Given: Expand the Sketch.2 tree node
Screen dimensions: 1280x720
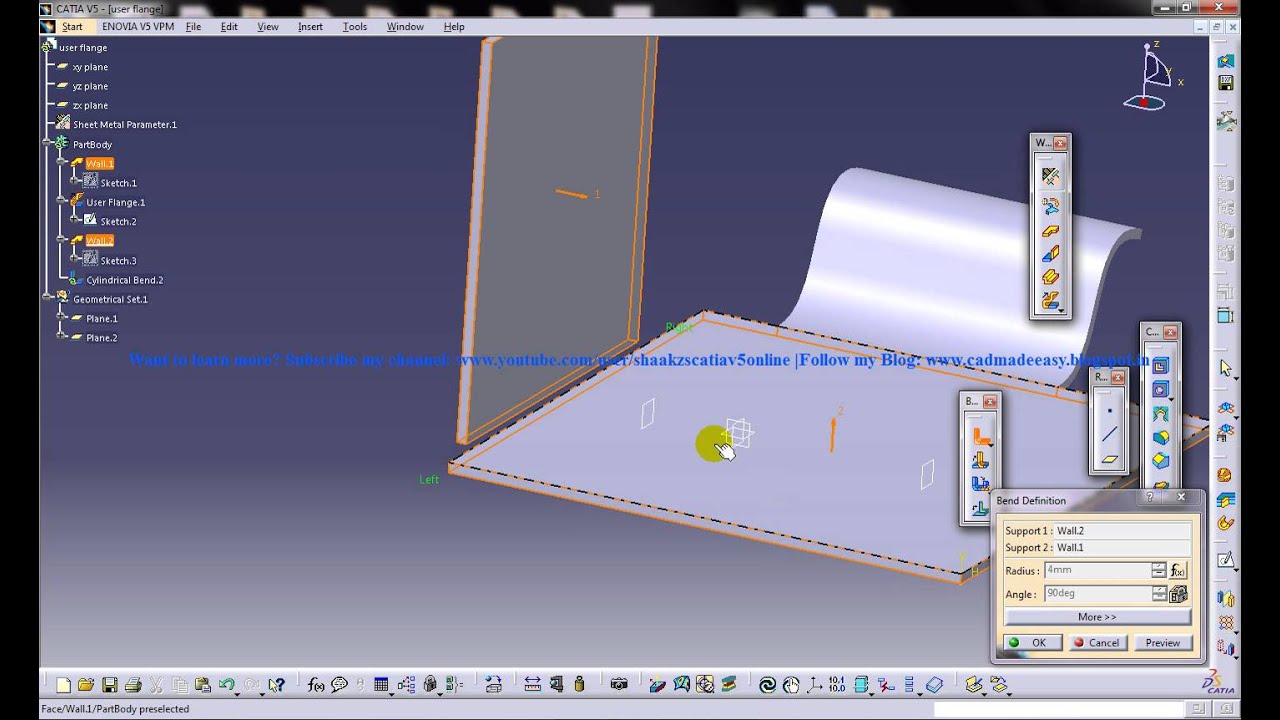Looking at the screenshot, I should click(74, 221).
